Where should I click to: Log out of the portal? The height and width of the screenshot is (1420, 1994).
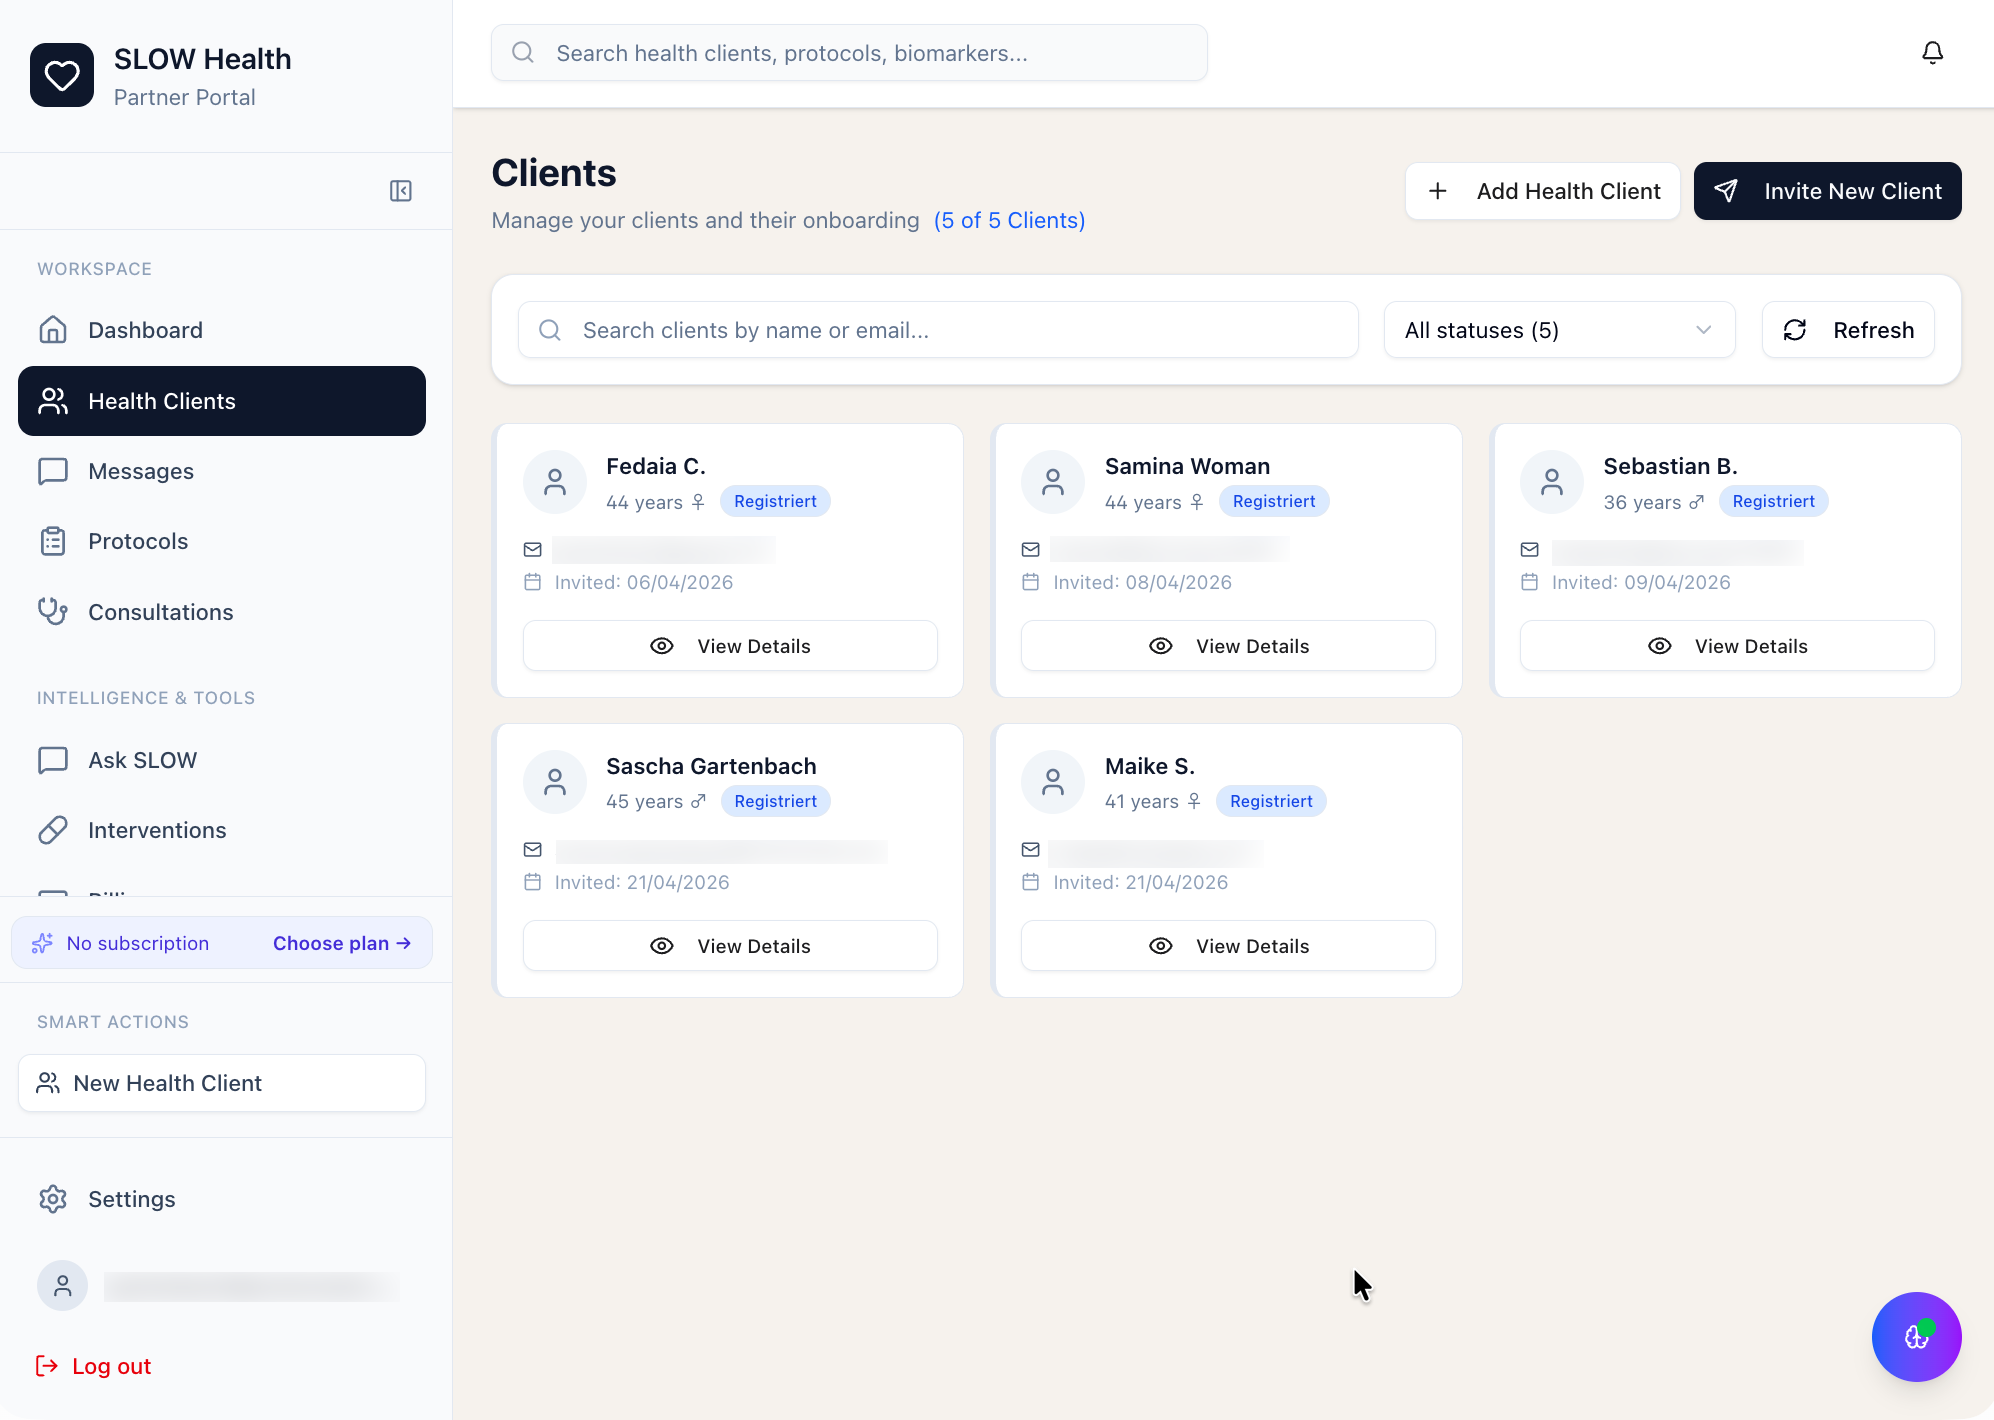coord(93,1366)
